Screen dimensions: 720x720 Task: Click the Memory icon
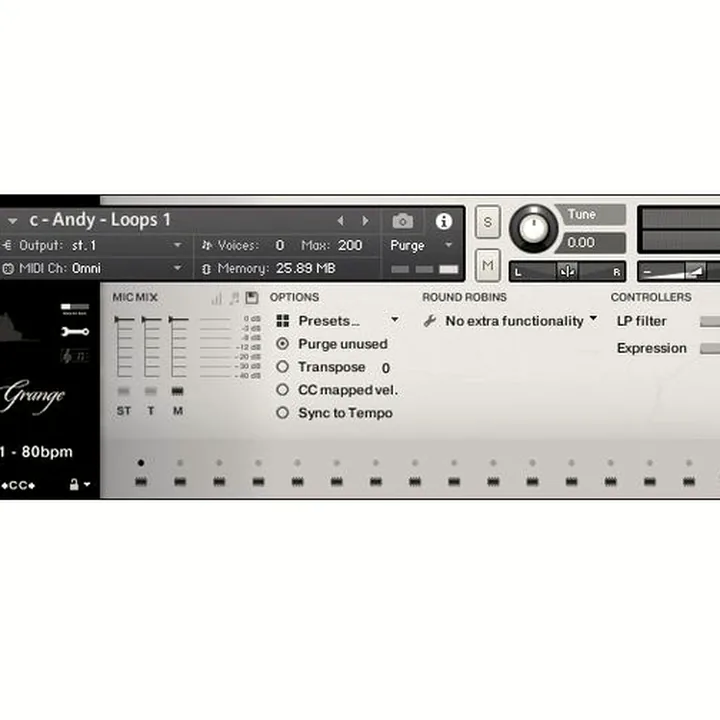(x=206, y=269)
